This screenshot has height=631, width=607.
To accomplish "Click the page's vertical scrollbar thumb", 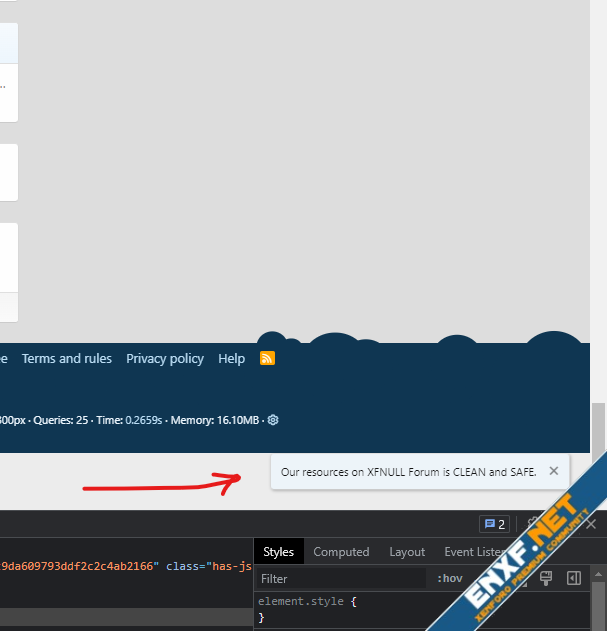I will (x=598, y=430).
